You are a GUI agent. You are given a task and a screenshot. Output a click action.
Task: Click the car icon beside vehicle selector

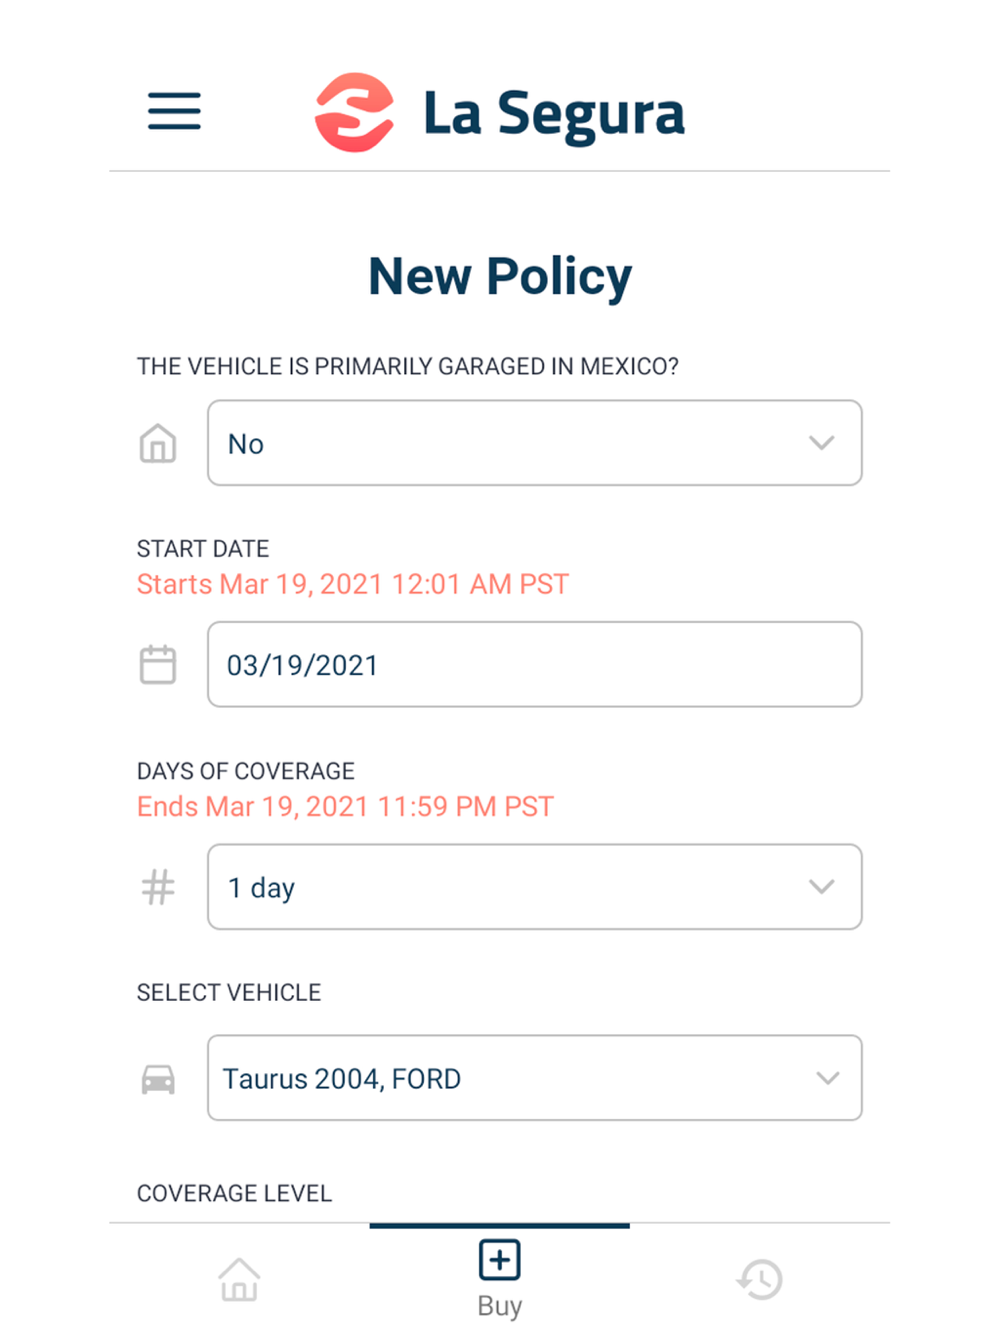click(158, 1079)
